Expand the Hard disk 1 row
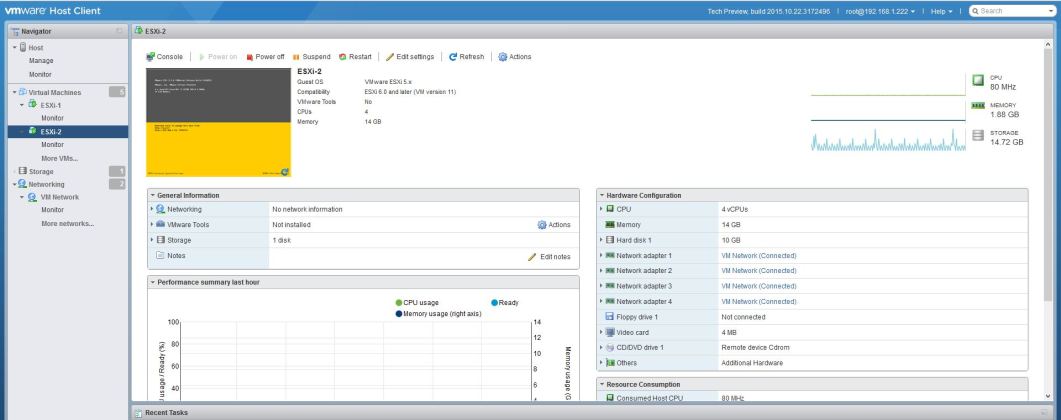This screenshot has width=1061, height=420. (x=602, y=240)
